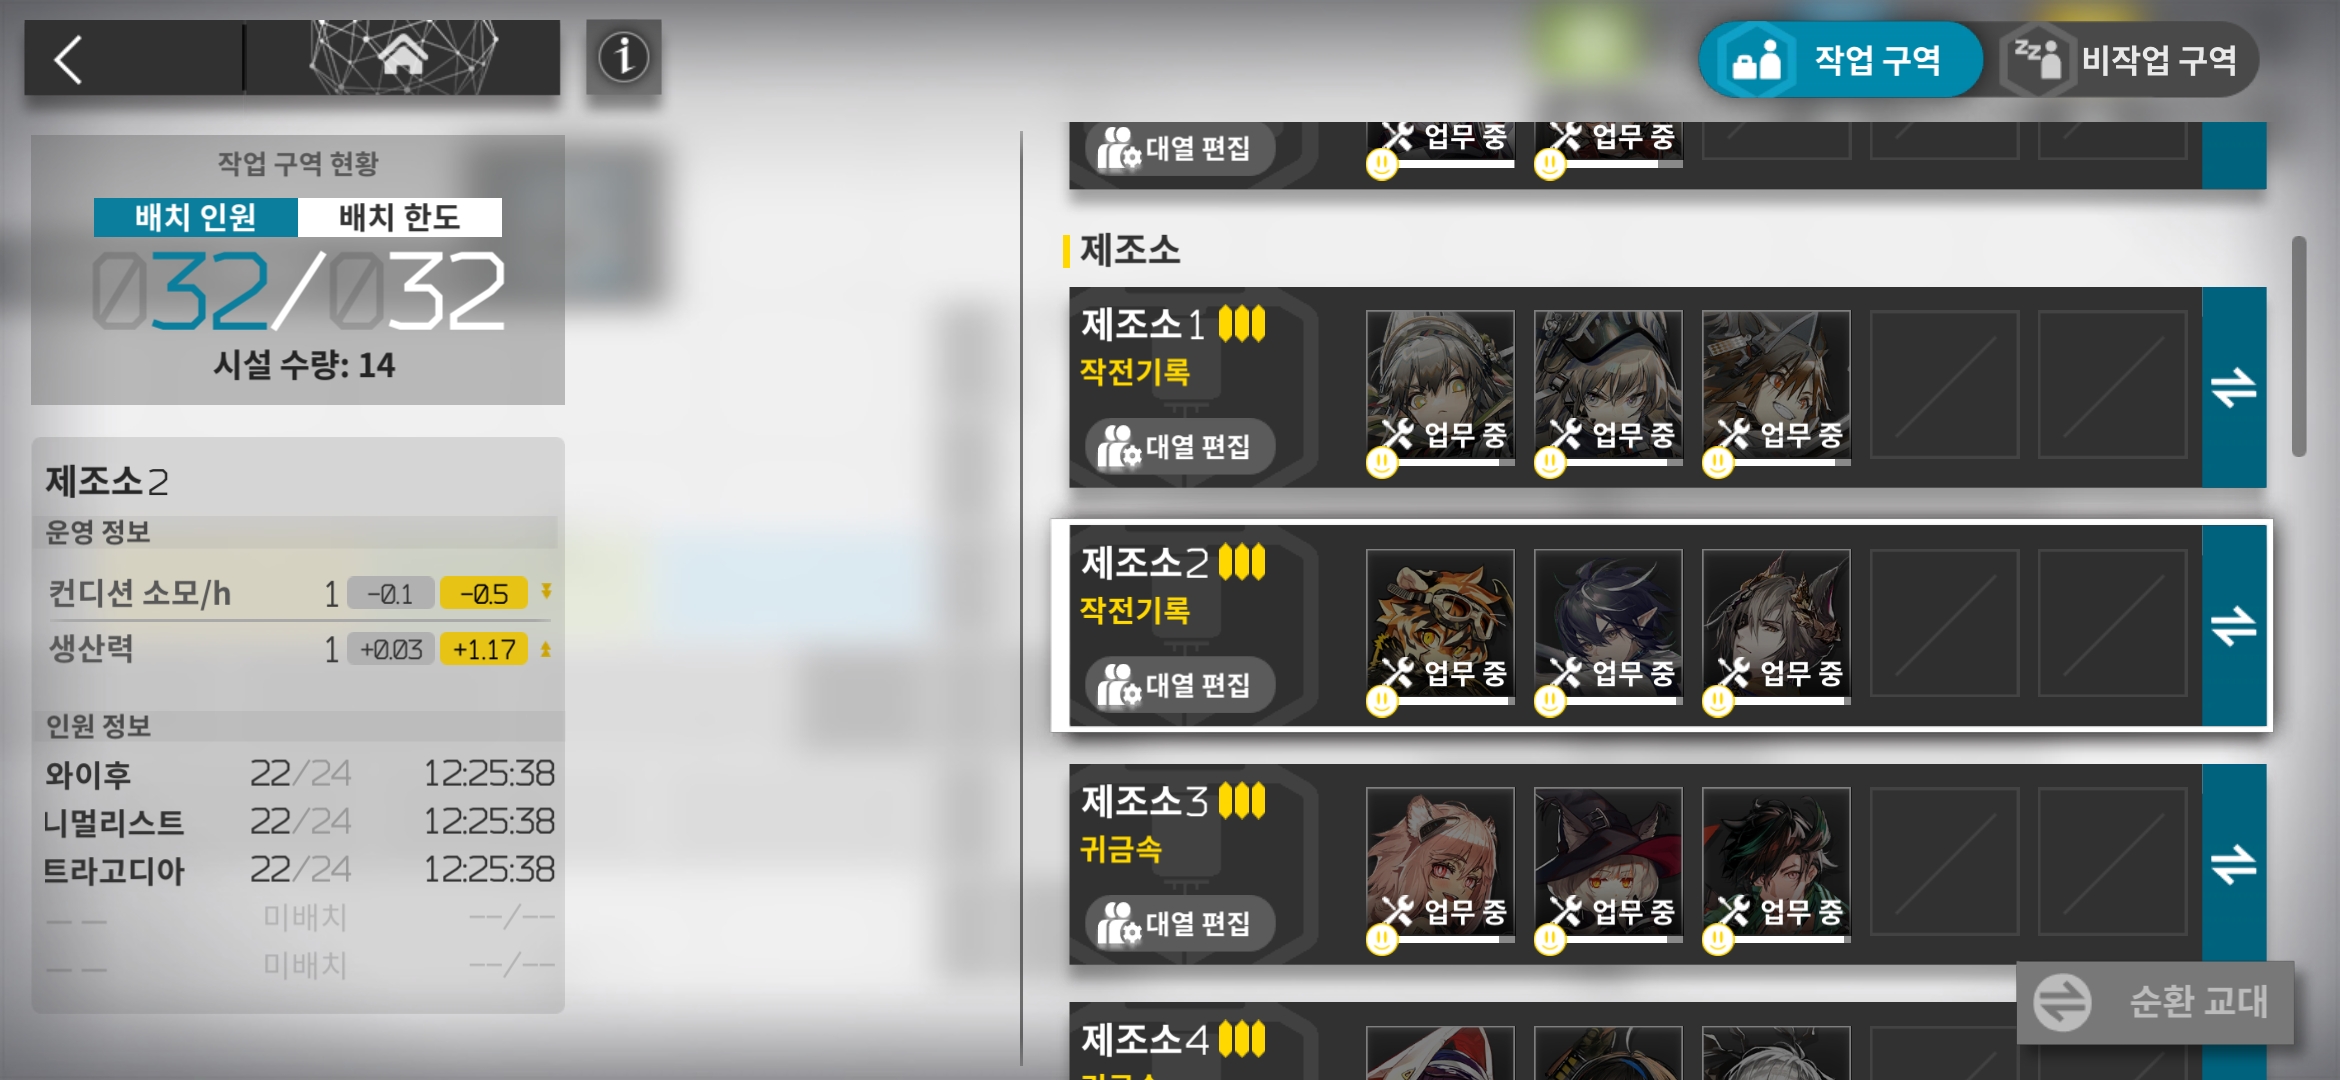Switch to the 작업 구역 tab
Viewport: 2340px width, 1080px height.
(1840, 60)
